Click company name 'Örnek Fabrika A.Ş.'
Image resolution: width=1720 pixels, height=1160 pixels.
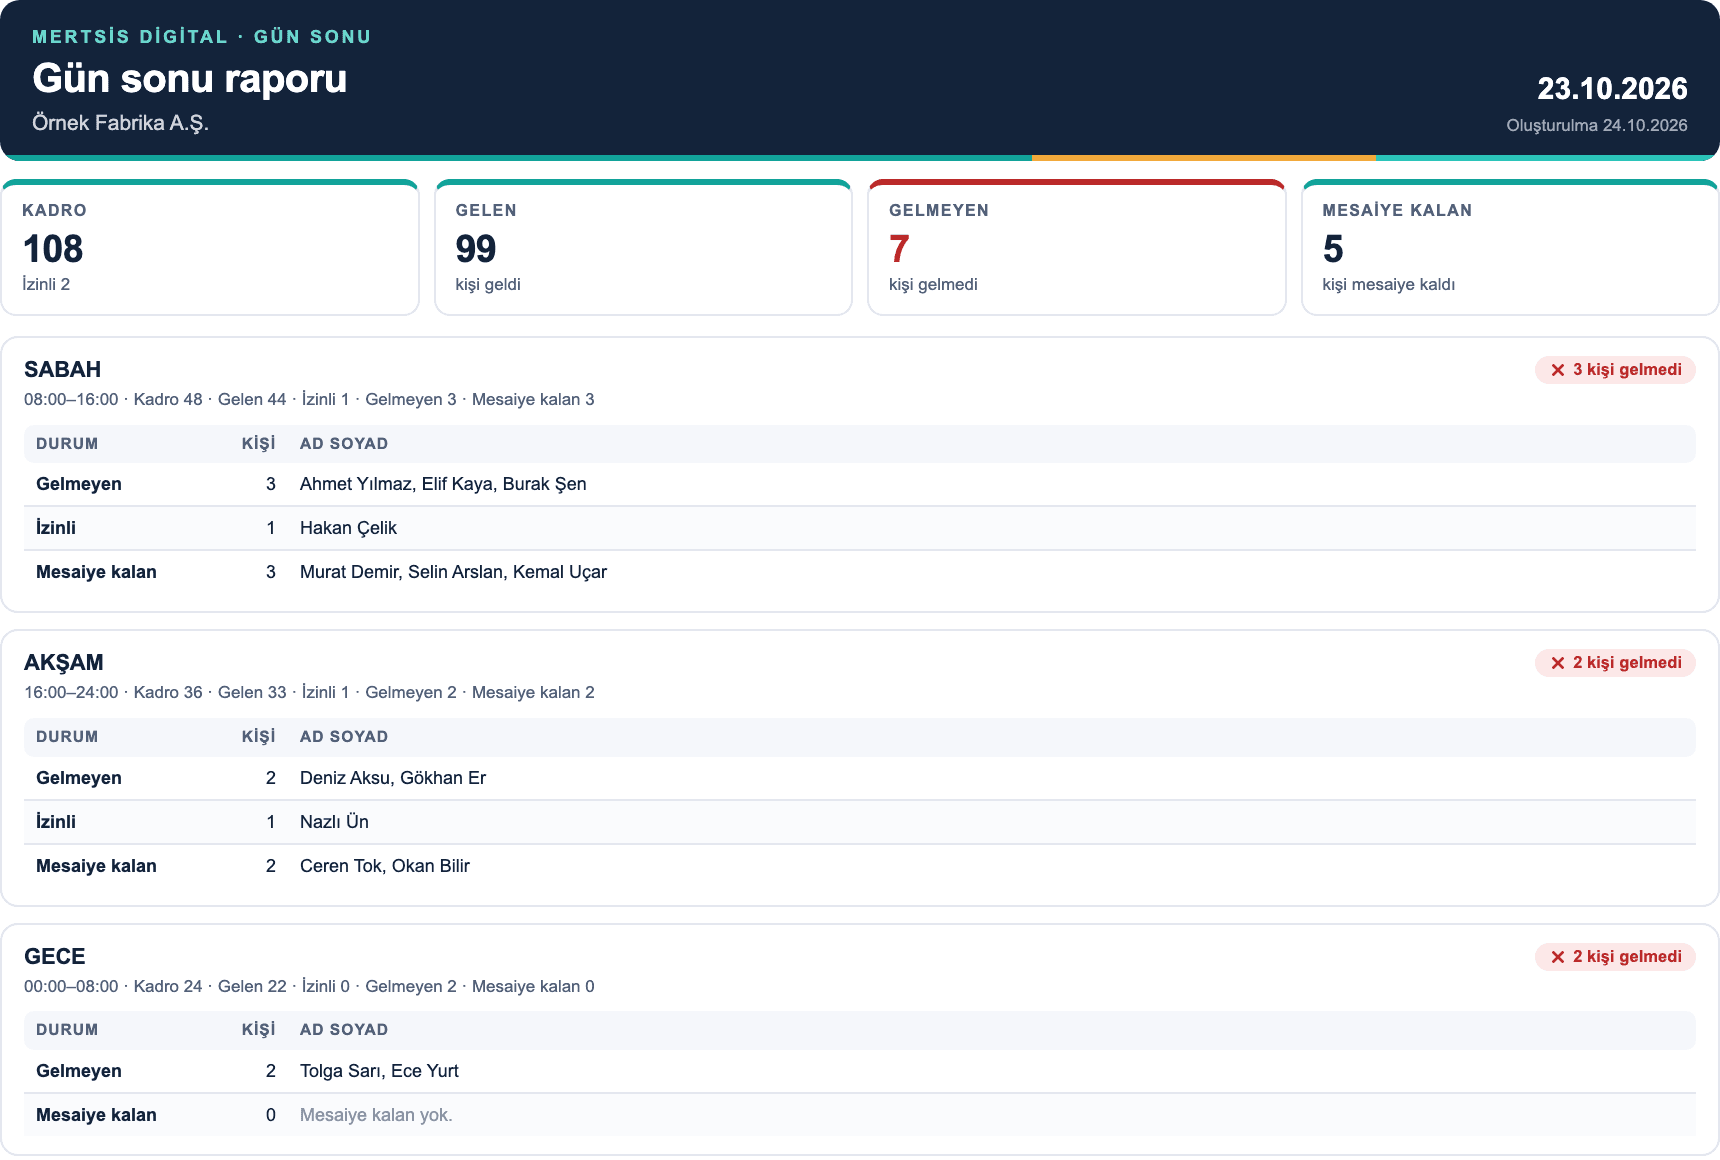120,123
